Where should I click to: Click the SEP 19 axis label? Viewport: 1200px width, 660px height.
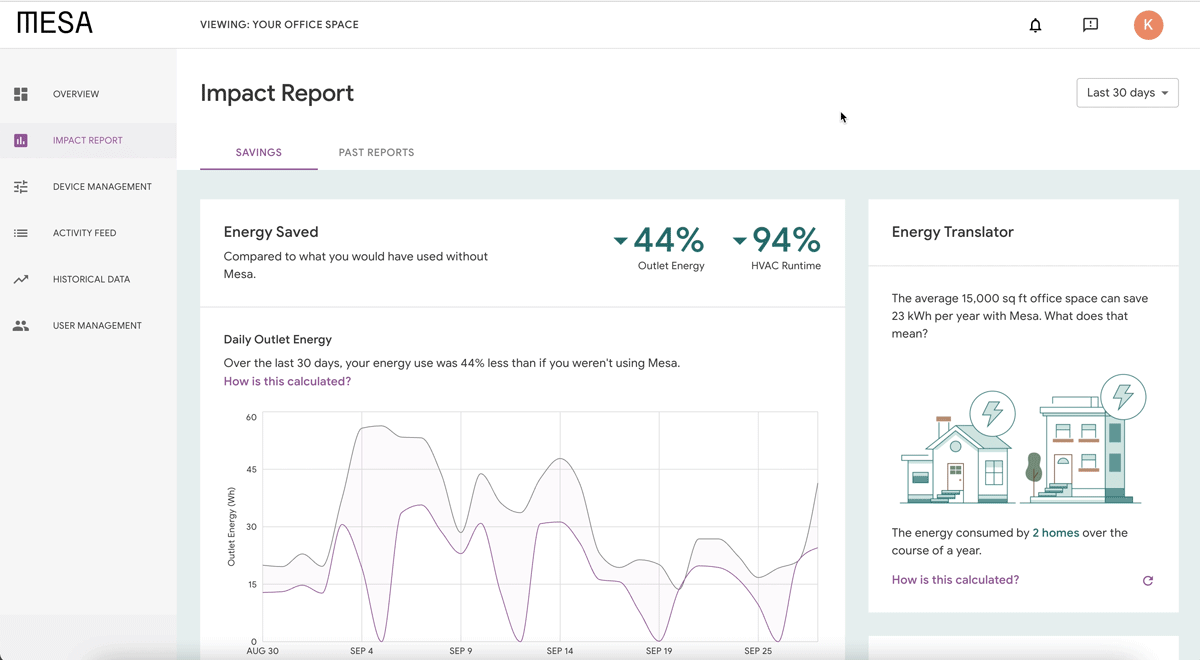point(659,651)
